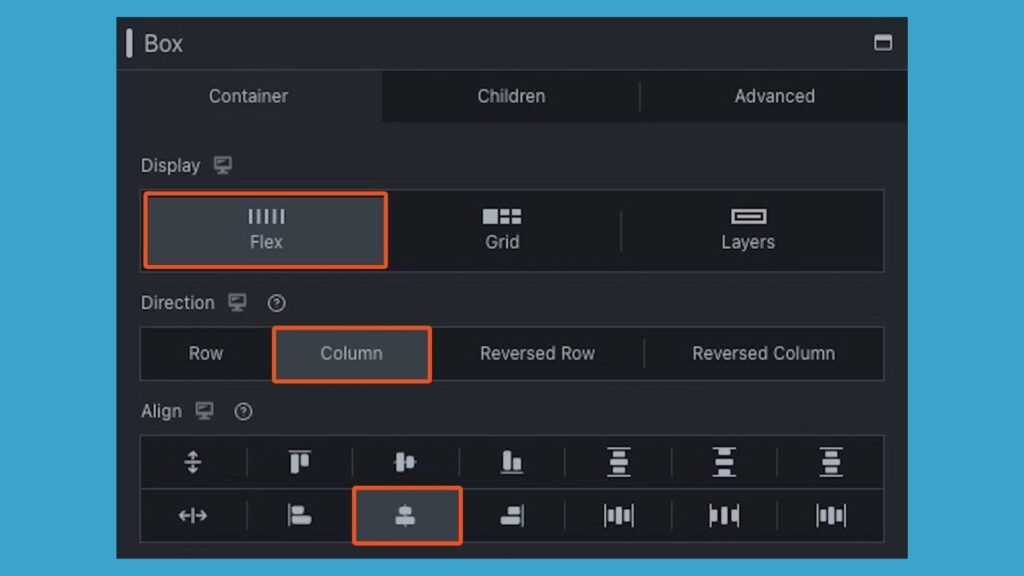Set direction to Column
The image size is (1024, 576).
tap(351, 354)
